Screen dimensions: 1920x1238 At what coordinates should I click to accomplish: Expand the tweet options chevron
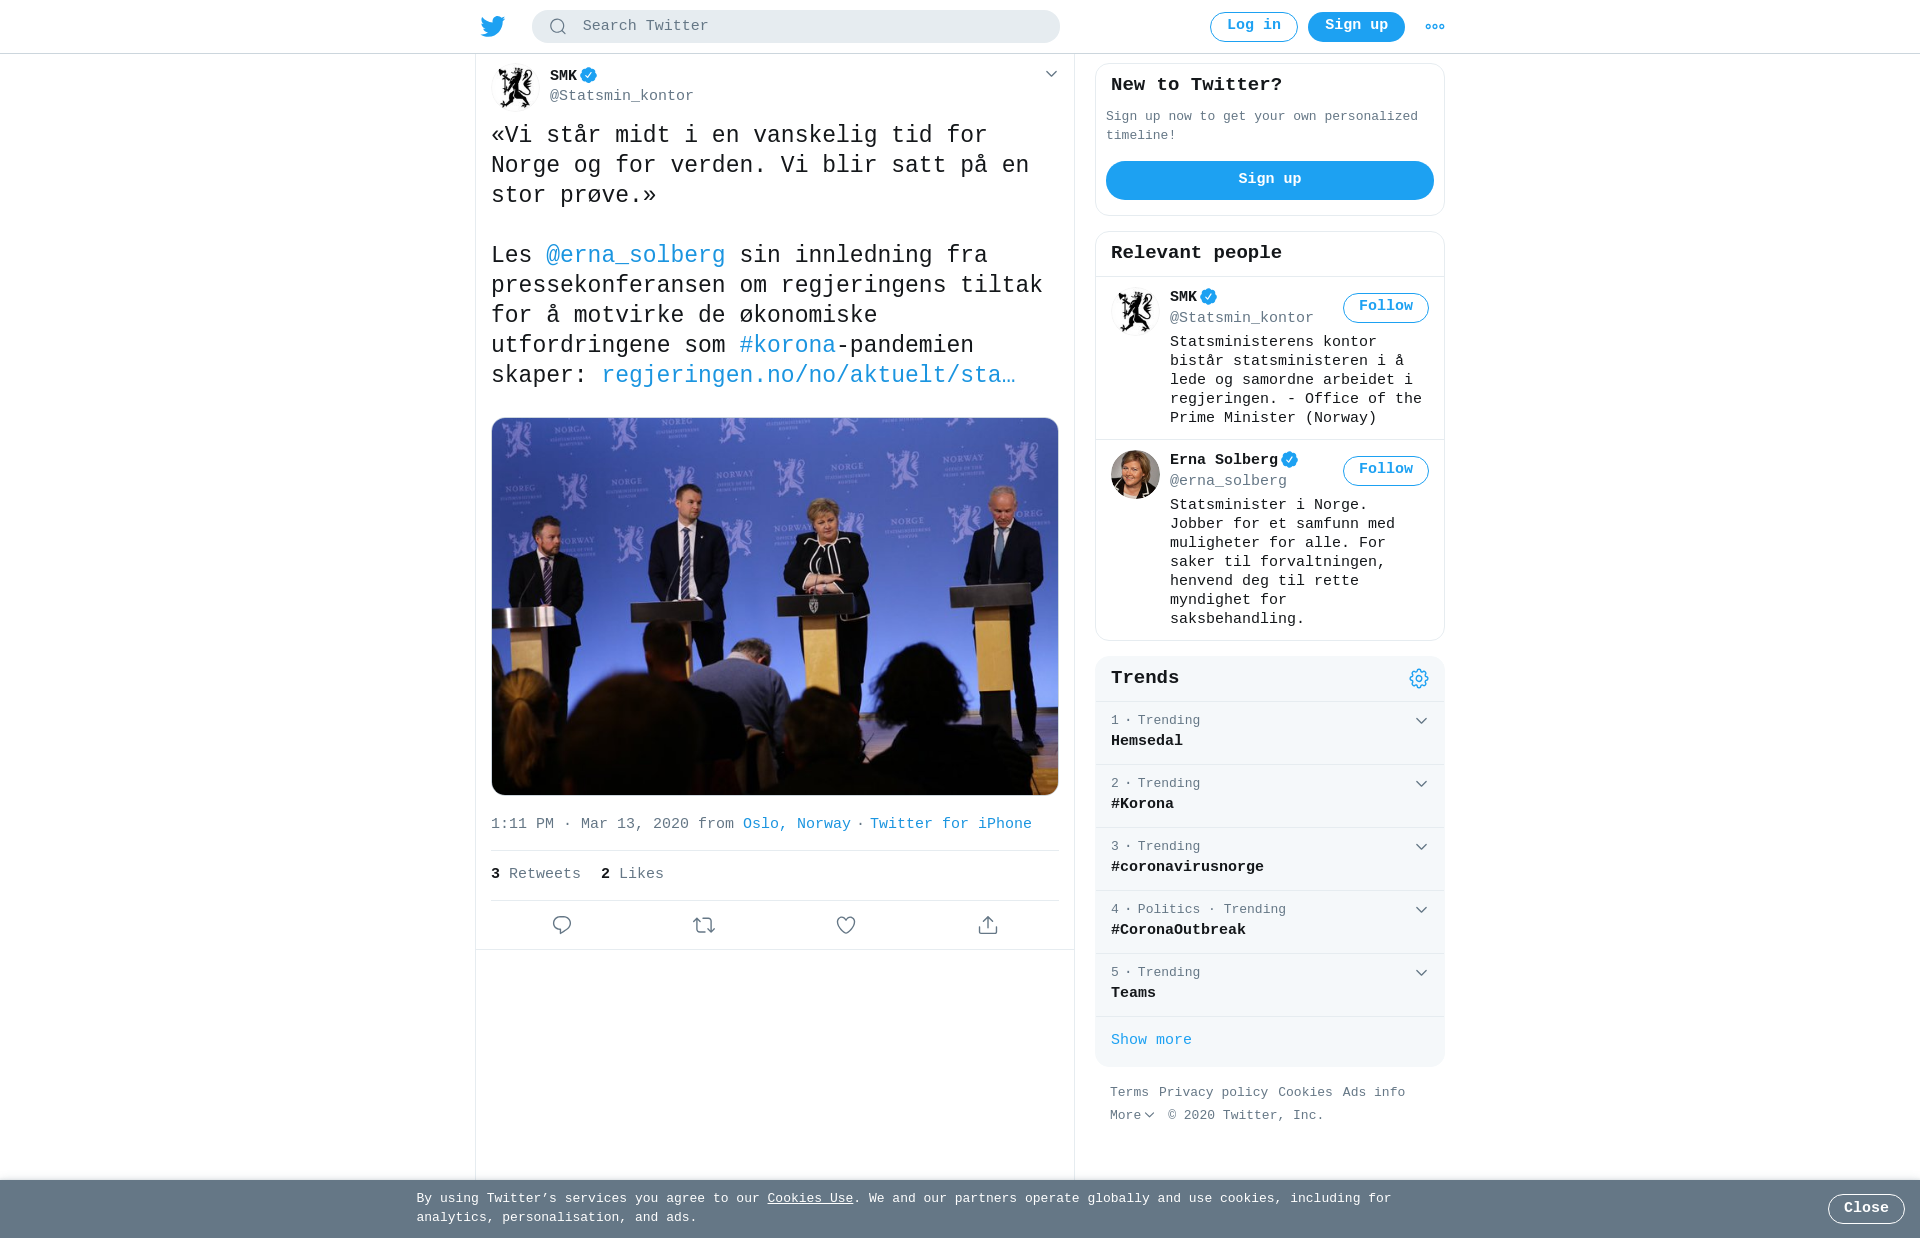click(x=1051, y=74)
